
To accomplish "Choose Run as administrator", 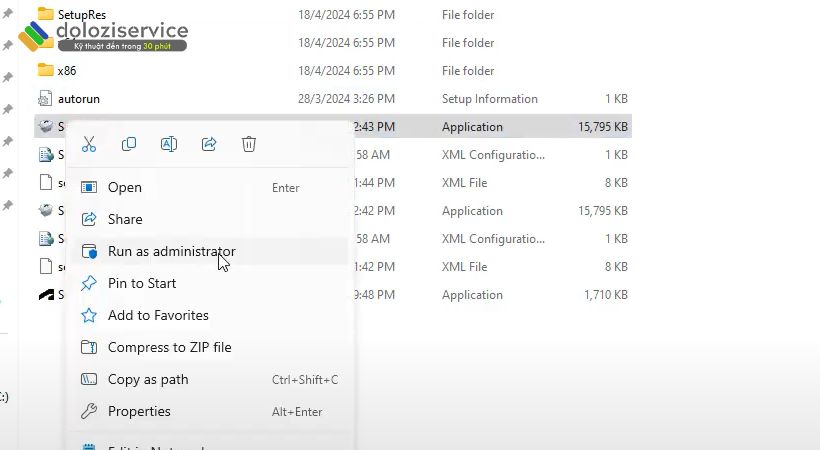I will click(x=209, y=251).
